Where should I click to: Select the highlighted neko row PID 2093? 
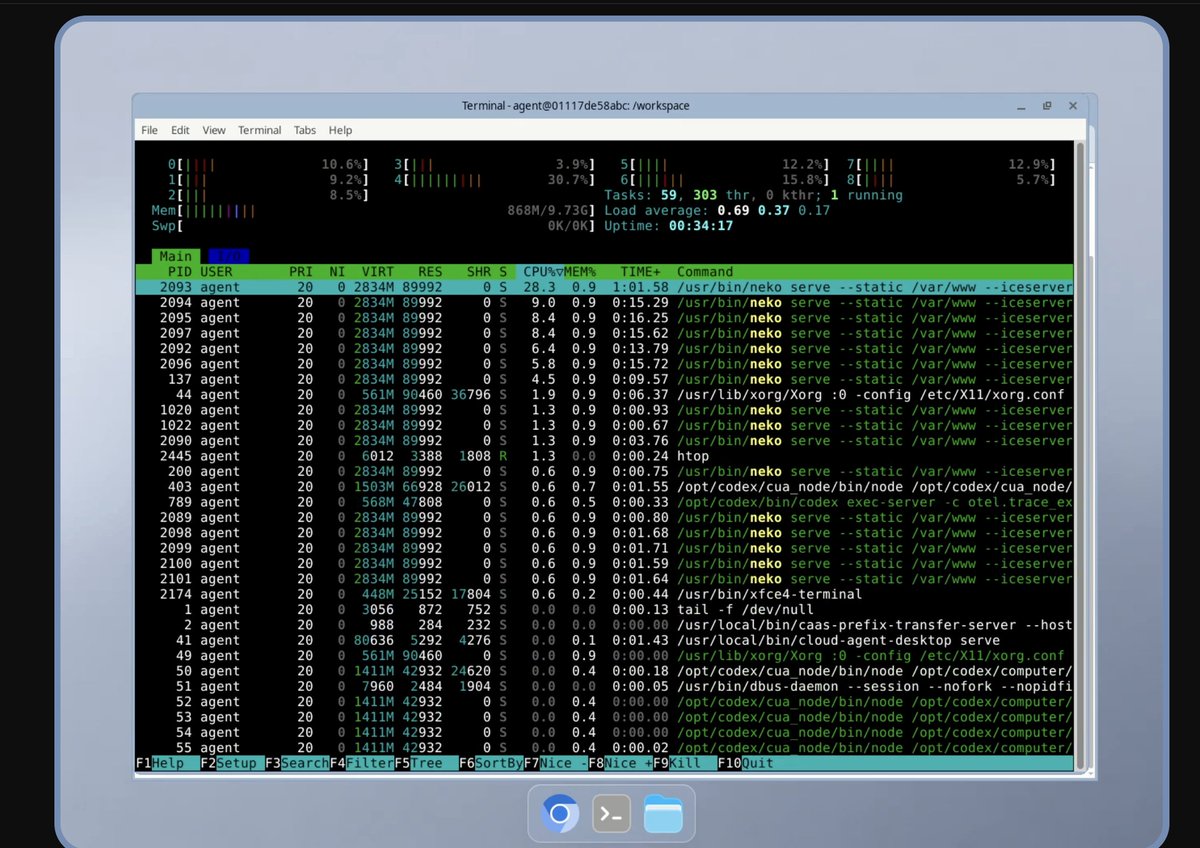[604, 288]
